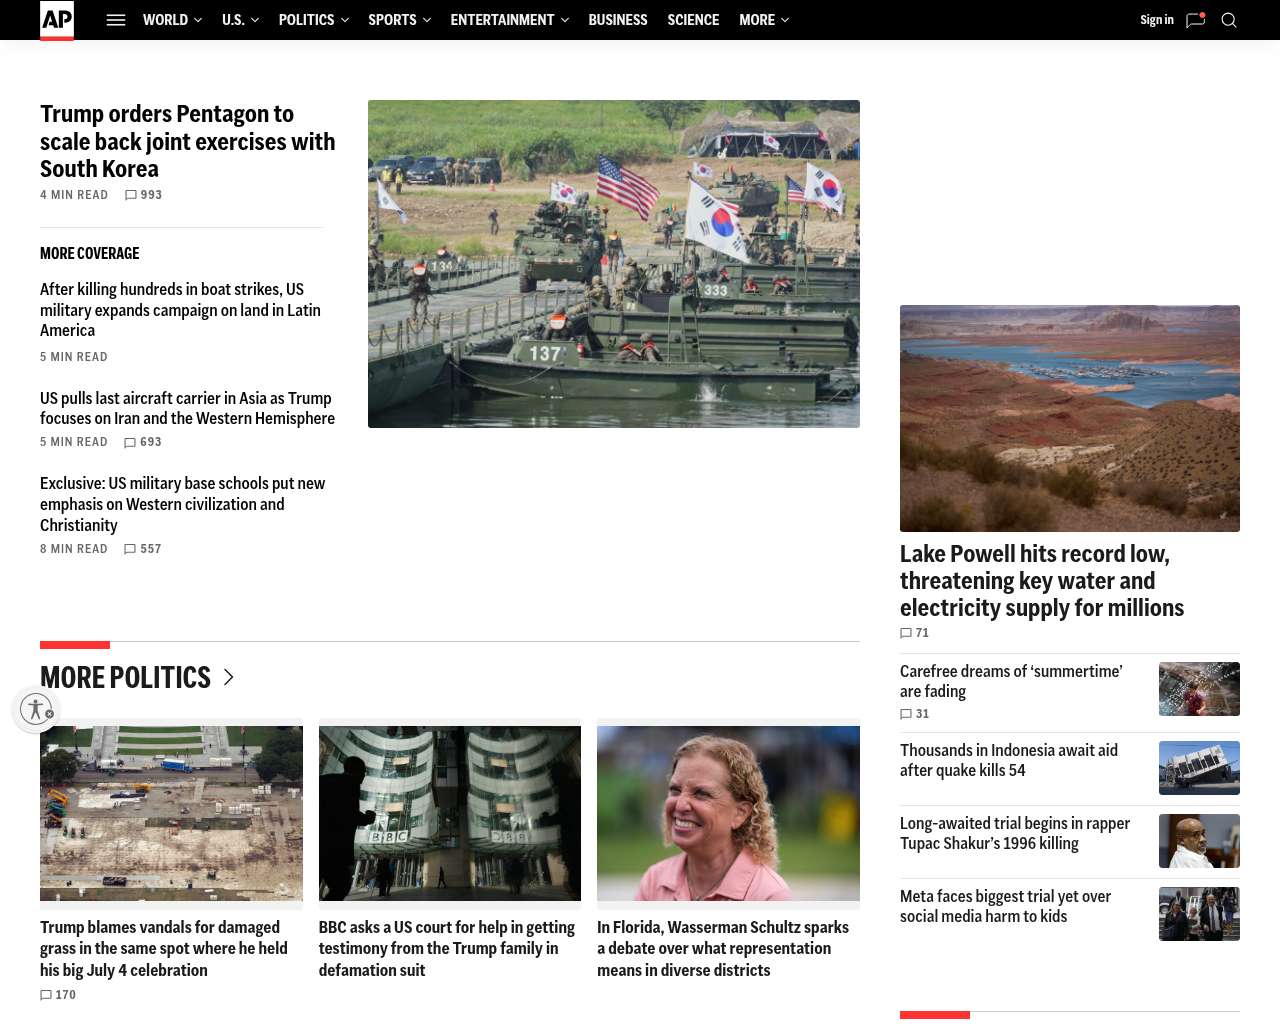Click the Wasserman Schultz portrait photo
Screen dimensions: 1280x1024
pyautogui.click(x=728, y=813)
